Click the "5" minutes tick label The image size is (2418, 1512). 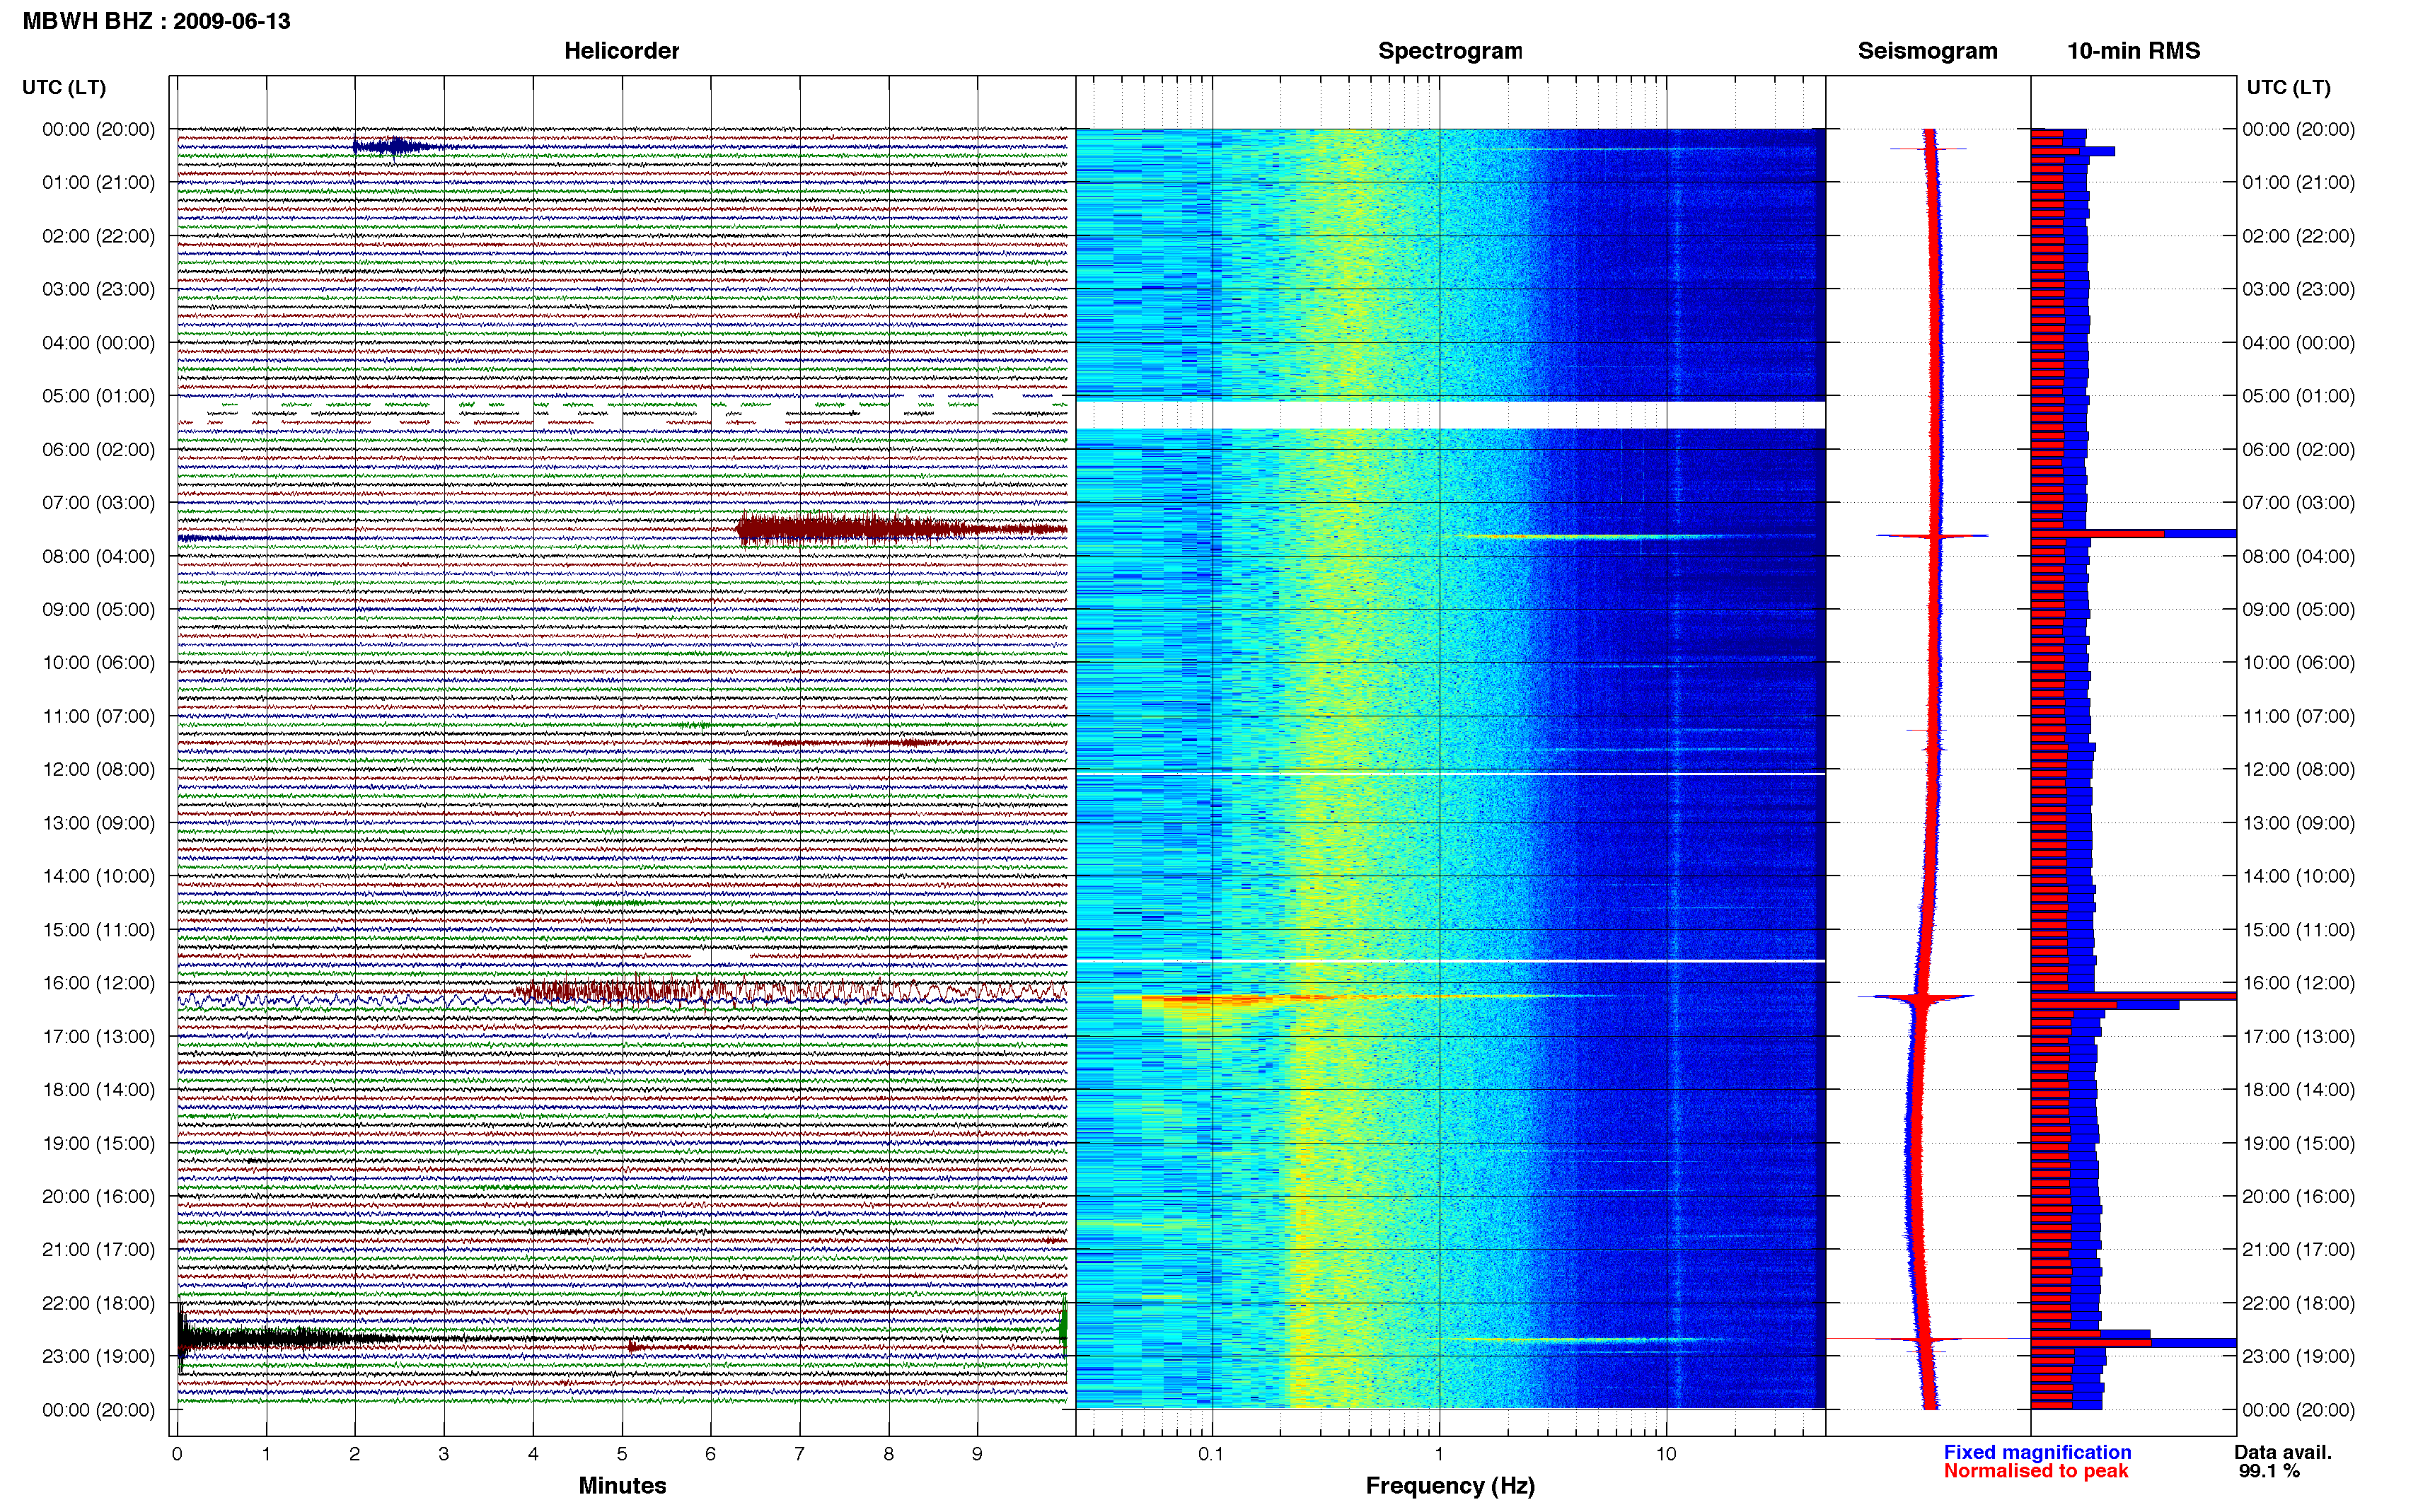tap(622, 1454)
